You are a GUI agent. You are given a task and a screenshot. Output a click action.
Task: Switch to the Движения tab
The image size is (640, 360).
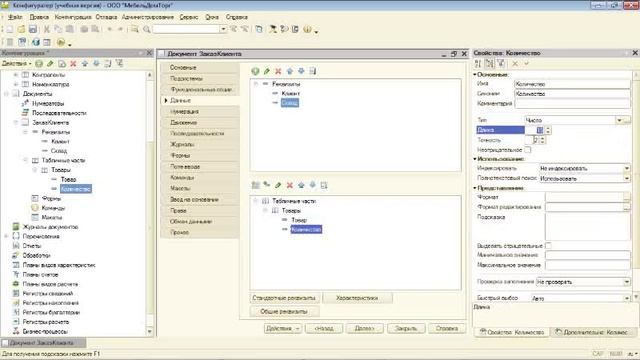click(200, 122)
